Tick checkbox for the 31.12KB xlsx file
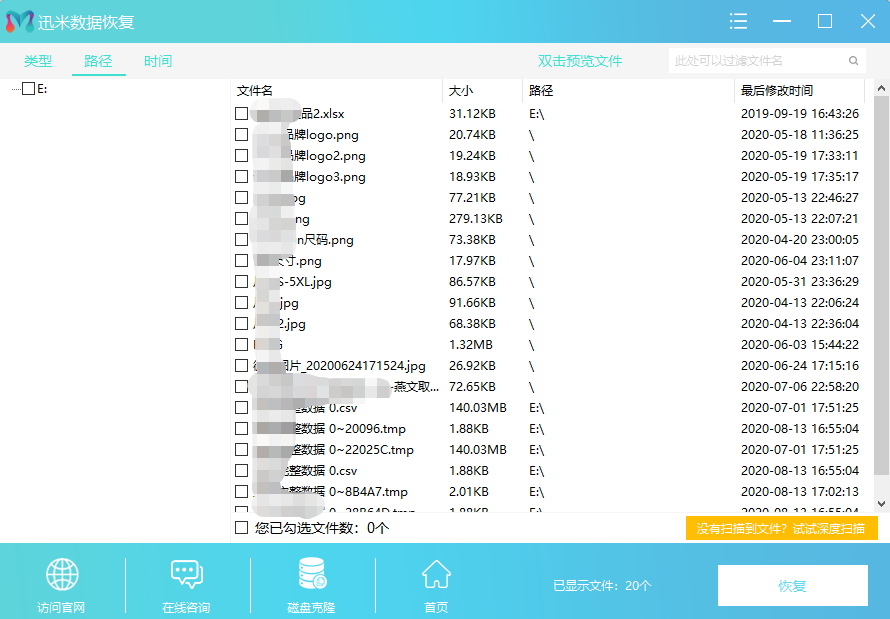890x619 pixels. coord(241,114)
